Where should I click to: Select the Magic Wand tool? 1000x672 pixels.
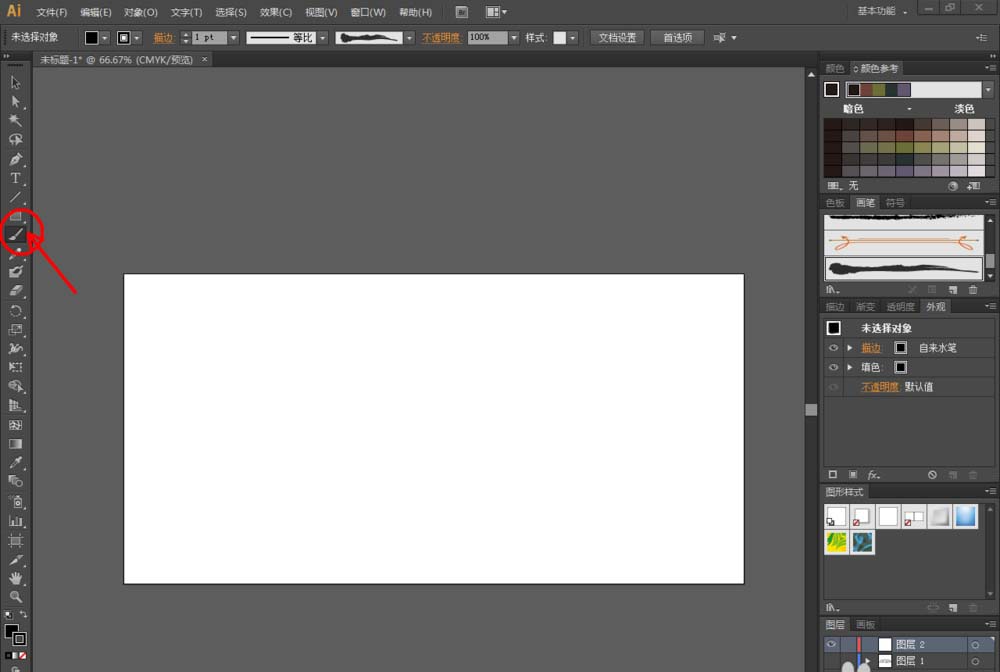15,121
